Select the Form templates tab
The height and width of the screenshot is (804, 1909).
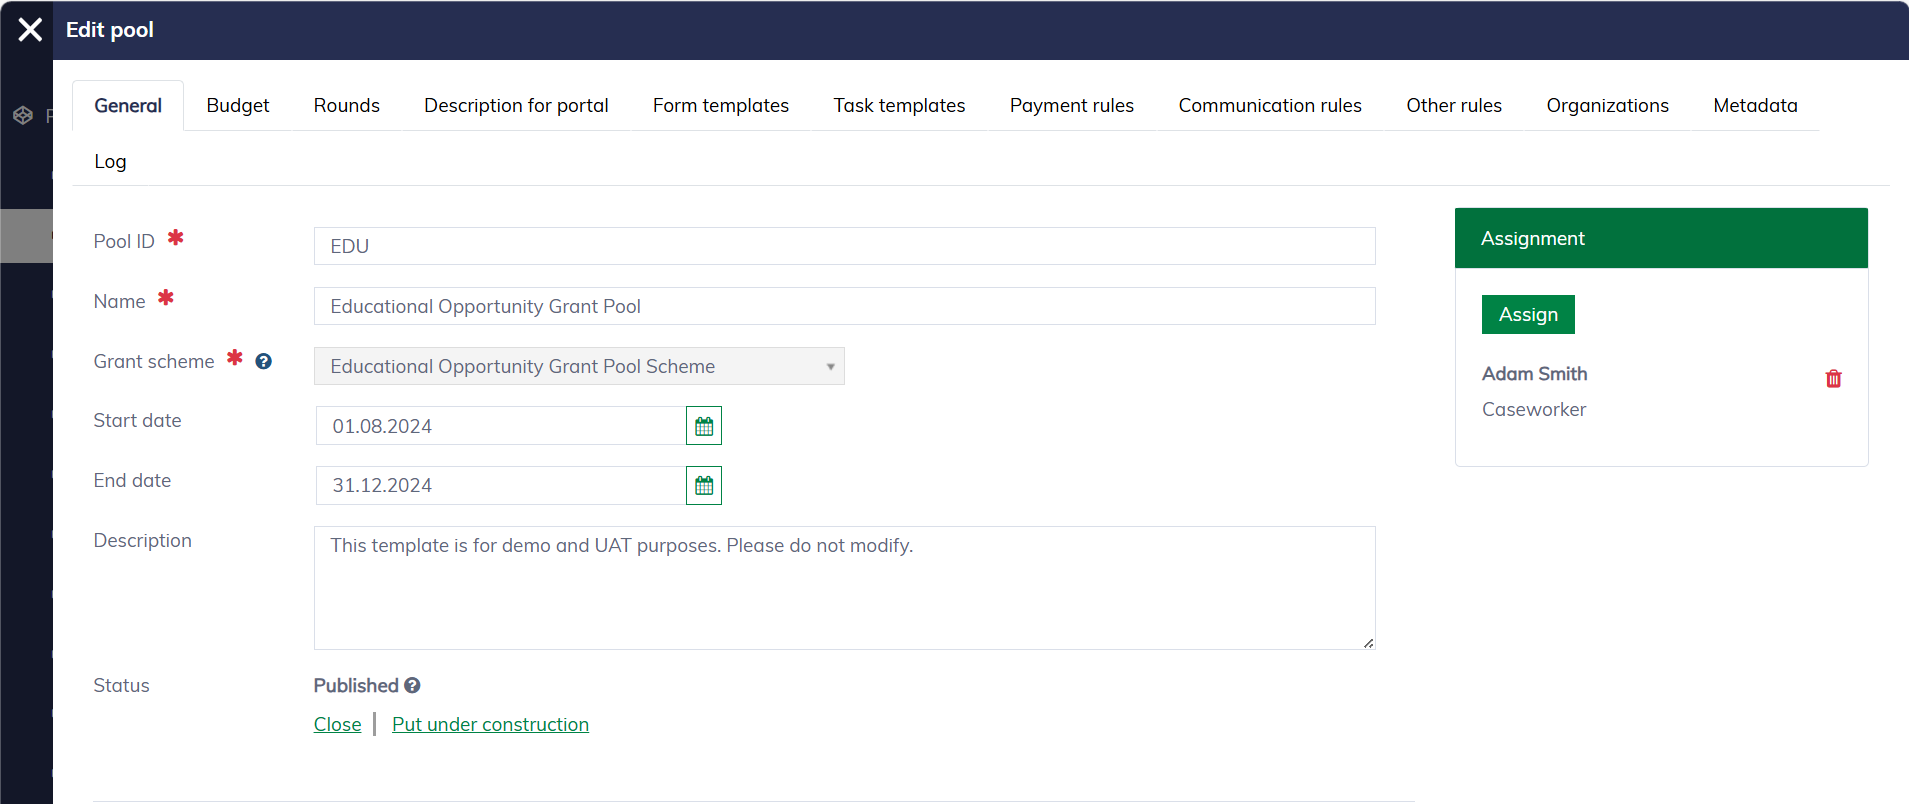720,106
